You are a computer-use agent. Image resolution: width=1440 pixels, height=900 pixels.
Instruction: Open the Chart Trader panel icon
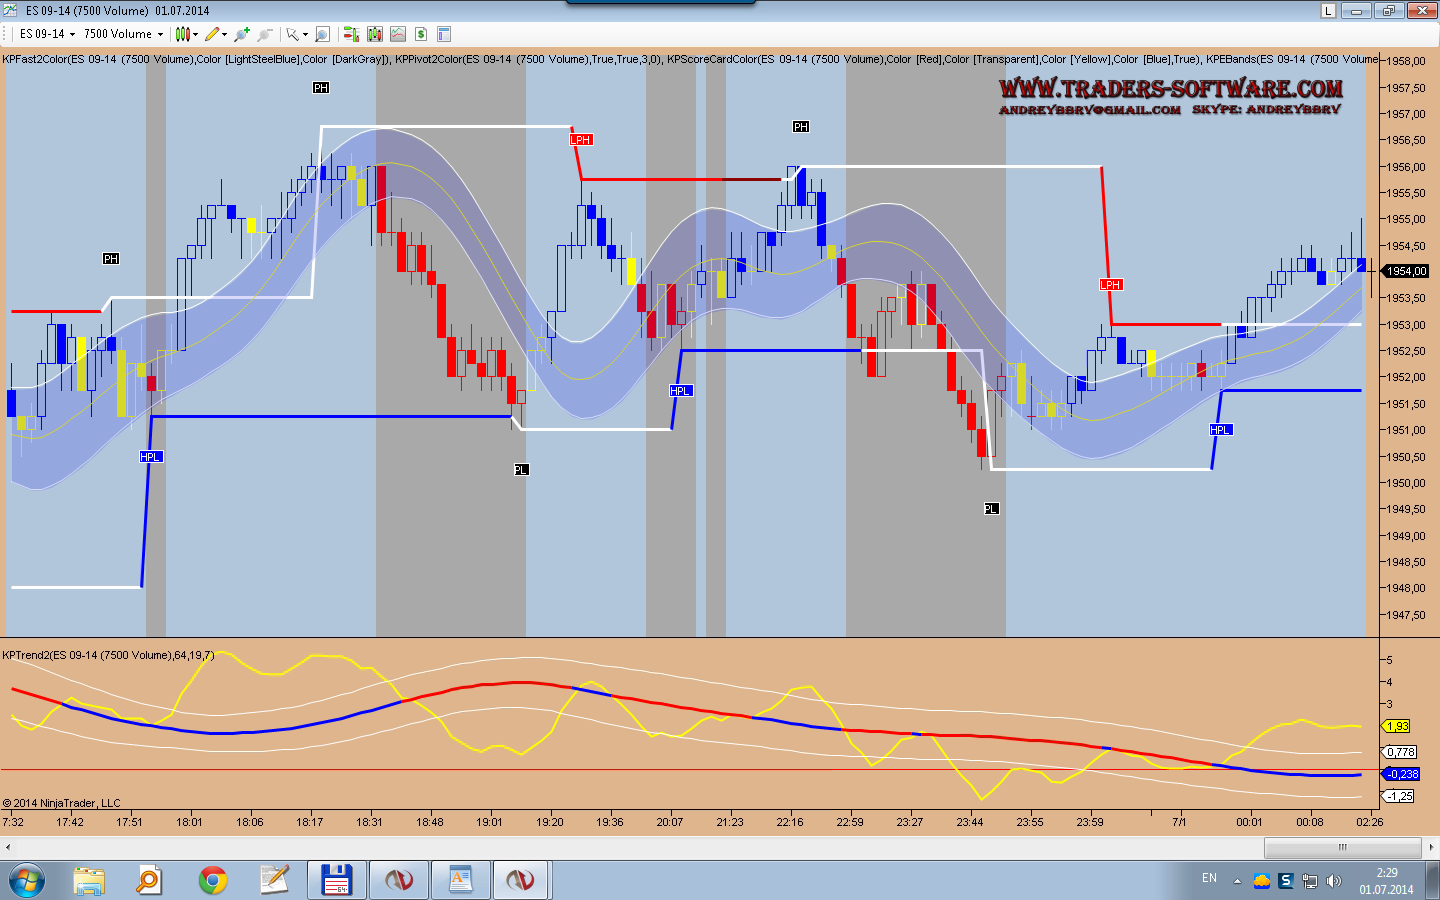coord(351,34)
